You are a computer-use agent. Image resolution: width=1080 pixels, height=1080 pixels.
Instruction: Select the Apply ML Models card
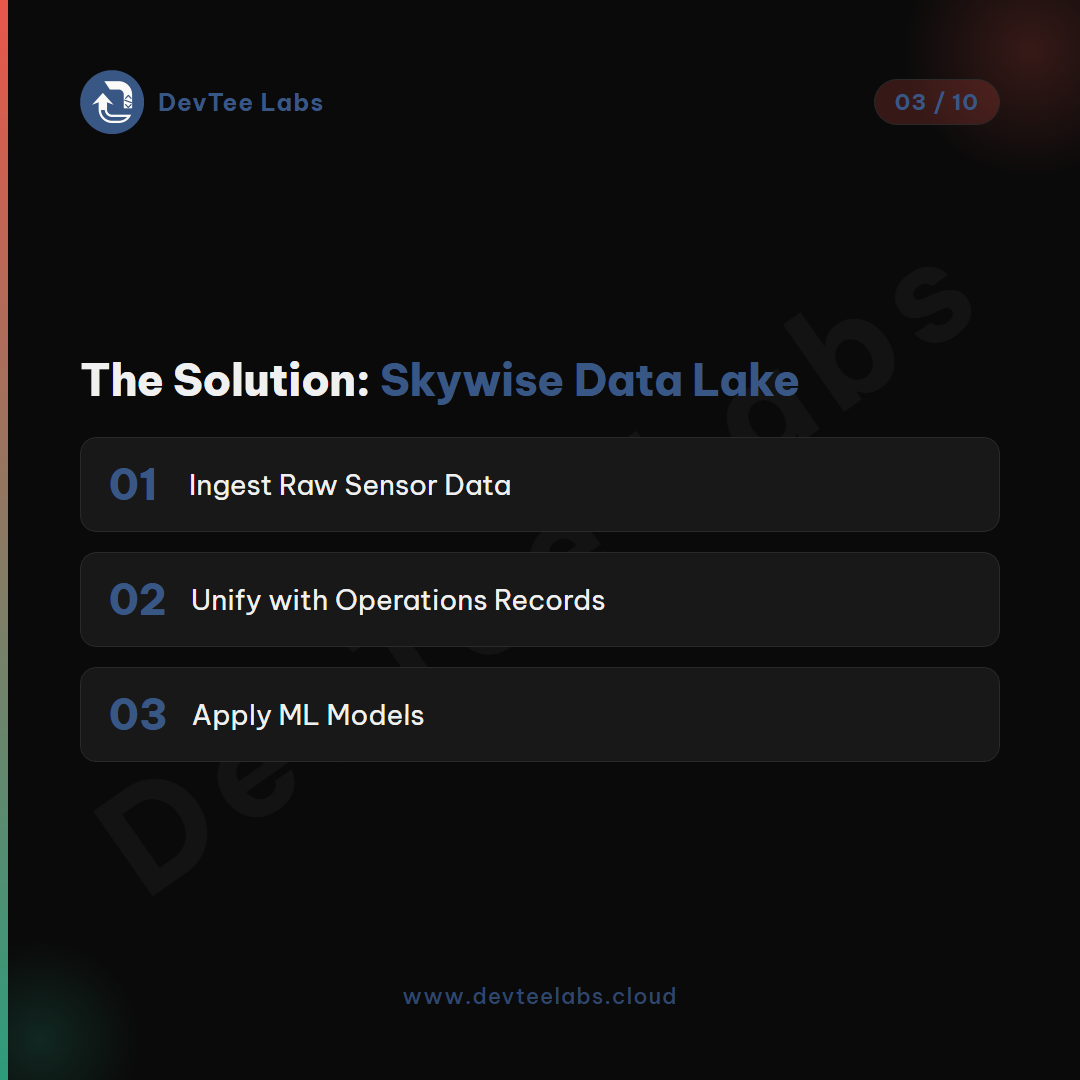click(539, 714)
